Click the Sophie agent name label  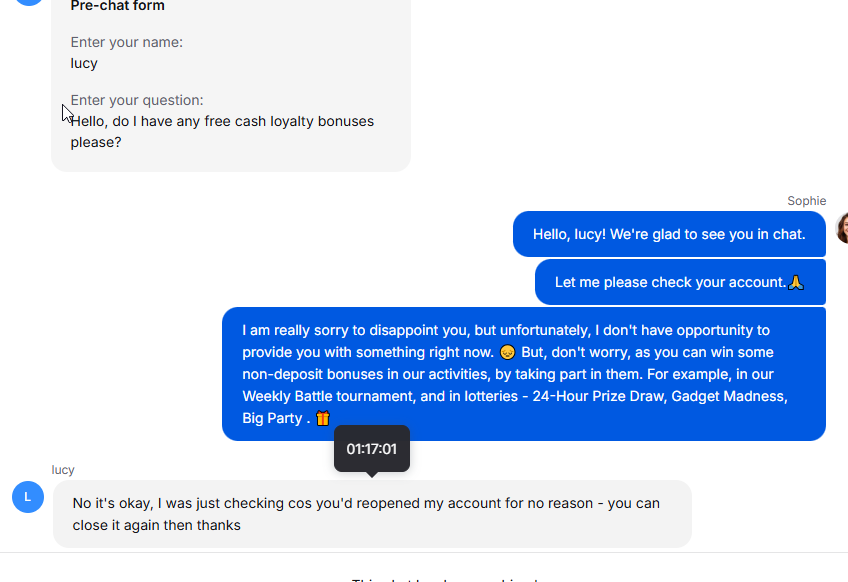pos(806,201)
